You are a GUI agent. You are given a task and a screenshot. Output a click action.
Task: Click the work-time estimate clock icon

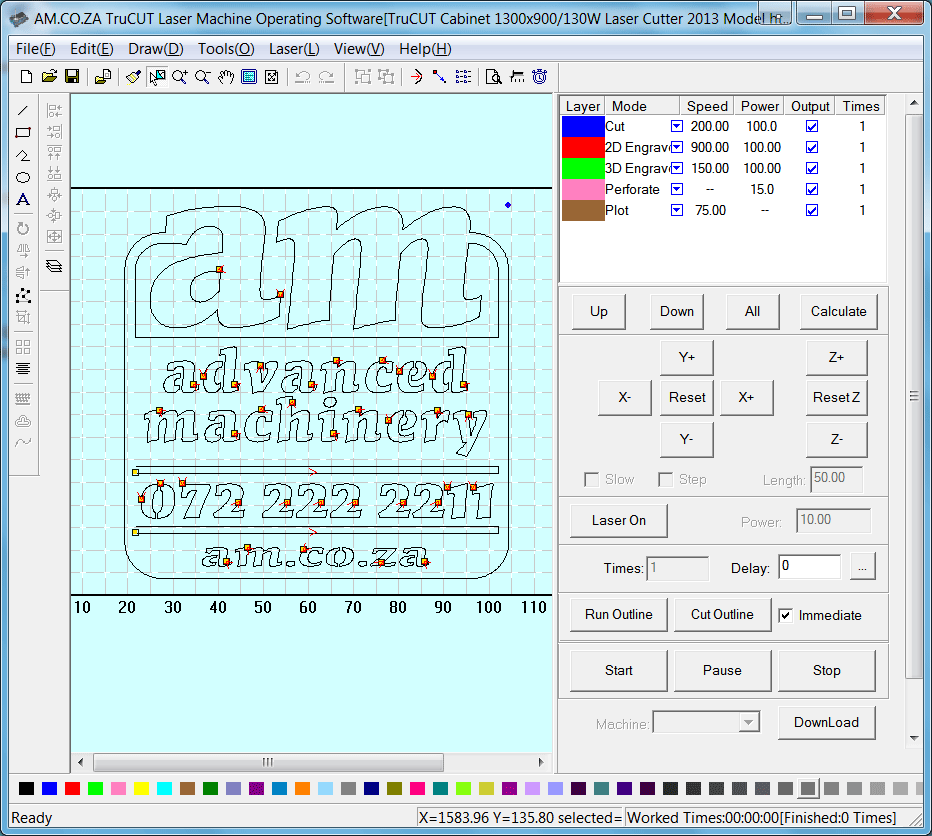pyautogui.click(x=538, y=77)
